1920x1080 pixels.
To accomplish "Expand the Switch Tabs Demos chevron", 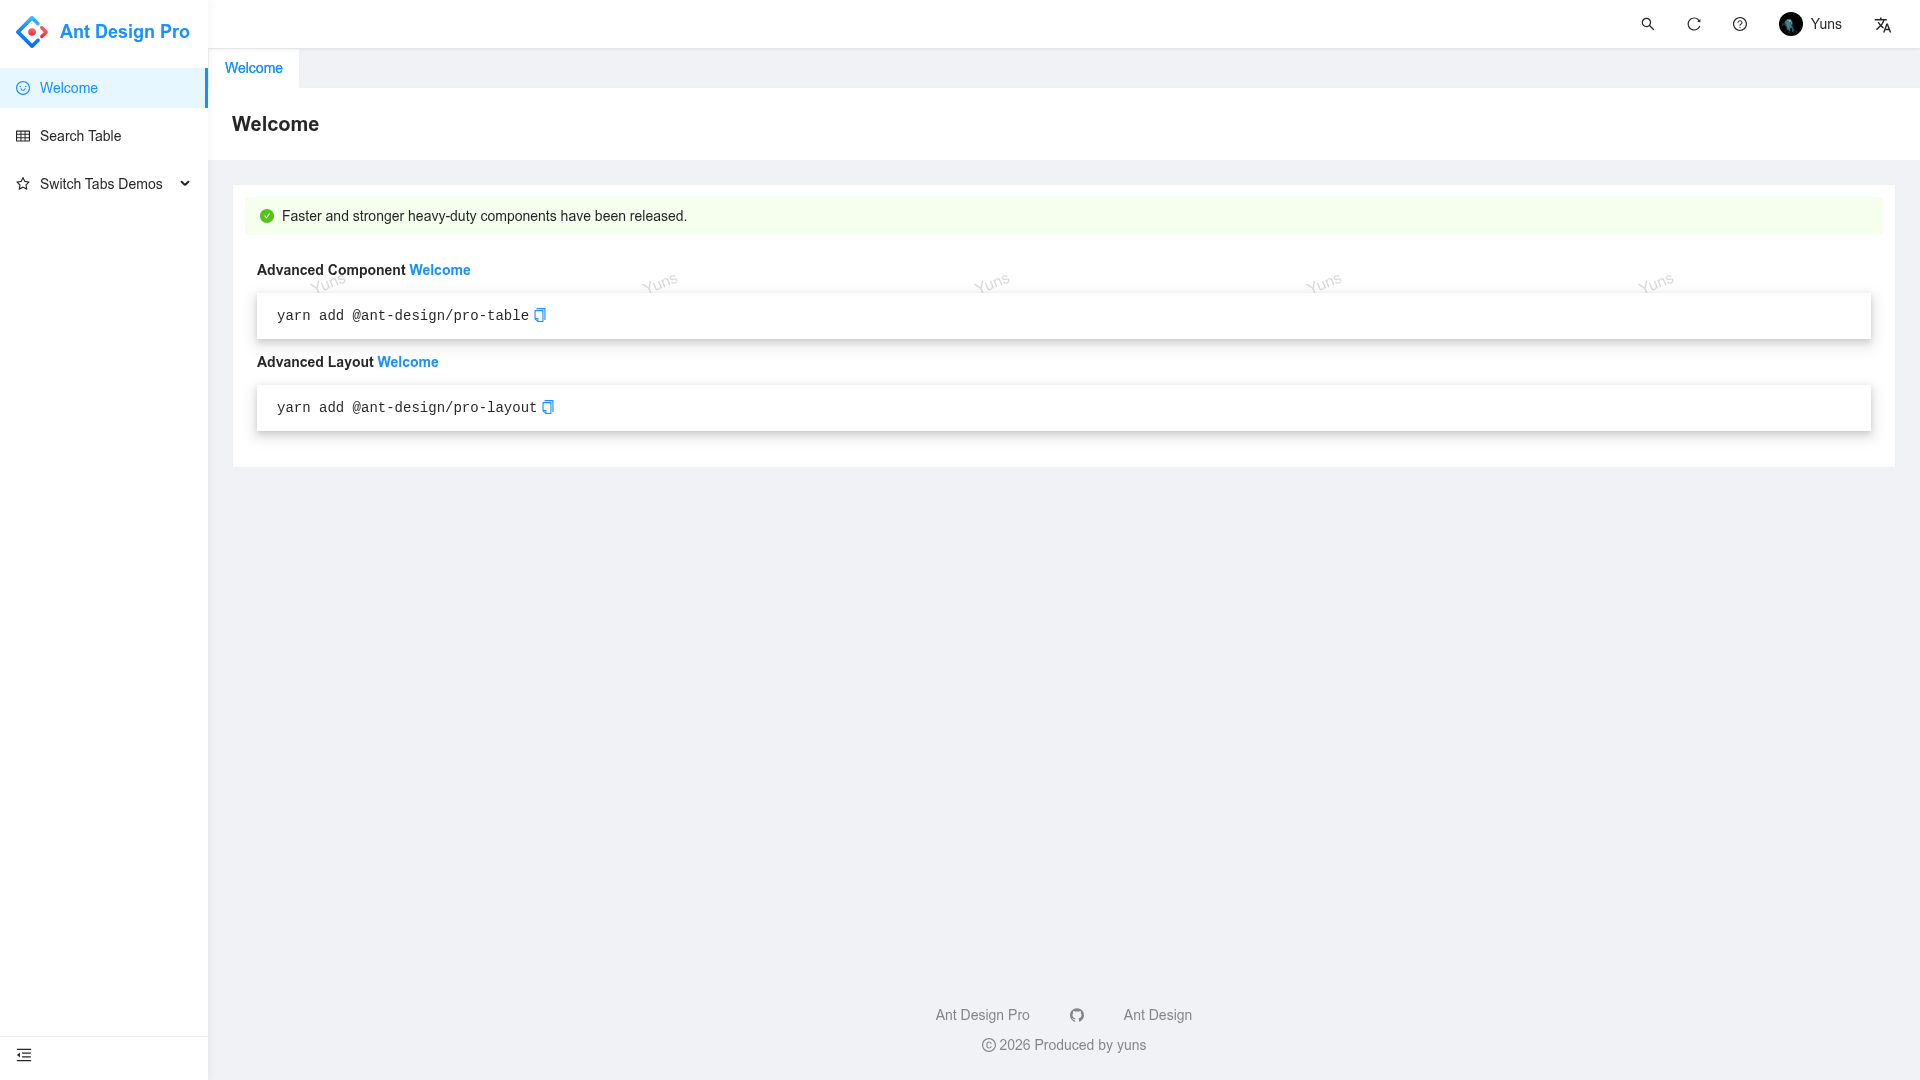I will point(185,184).
